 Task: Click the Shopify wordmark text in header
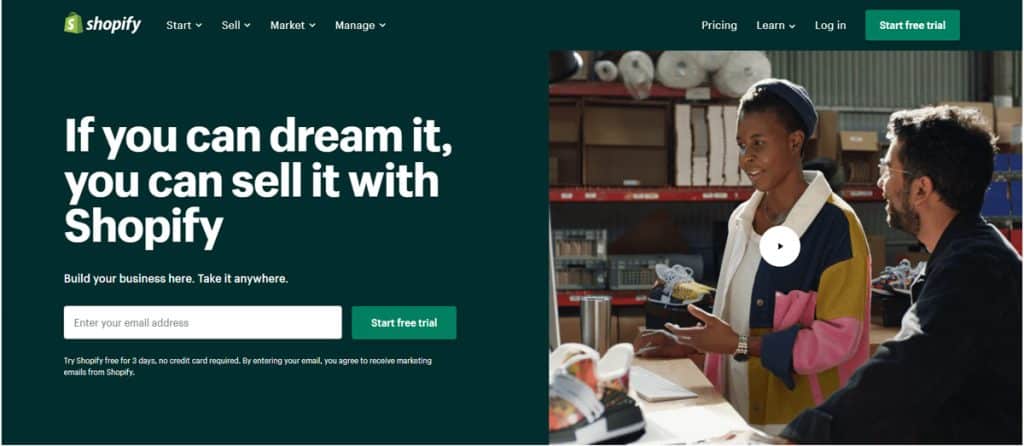[114, 25]
